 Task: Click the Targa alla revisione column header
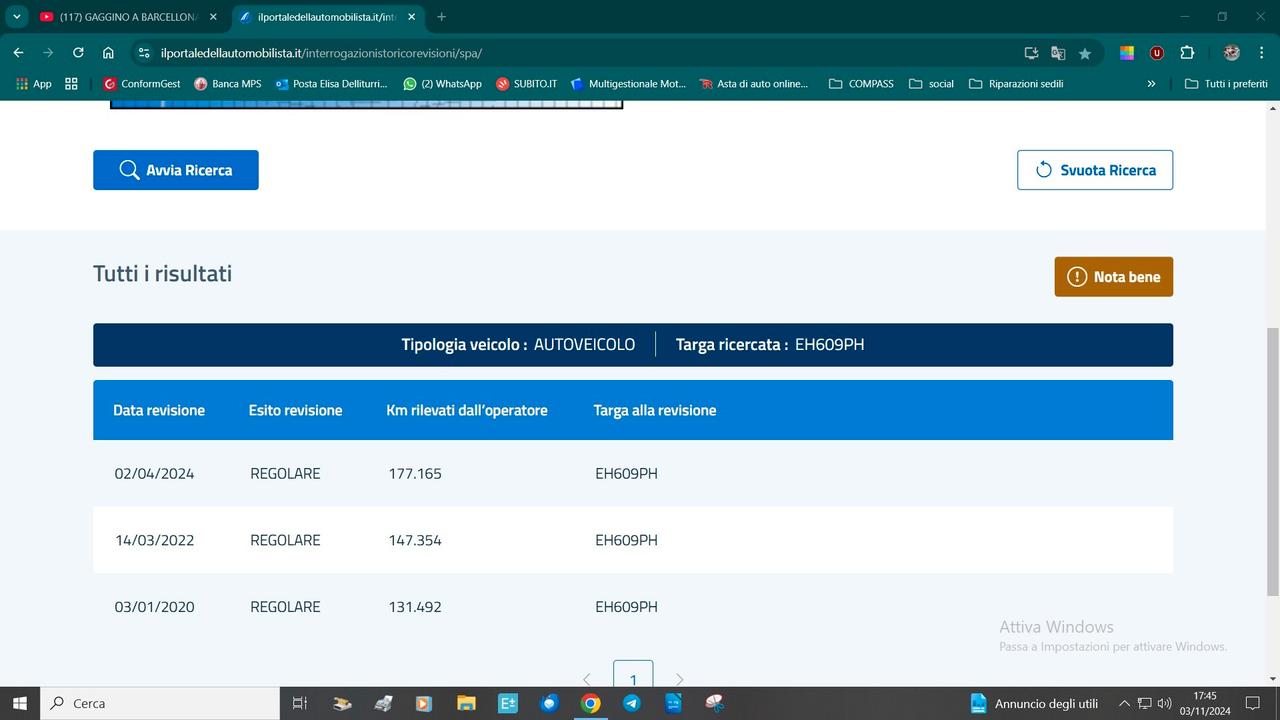coord(655,410)
